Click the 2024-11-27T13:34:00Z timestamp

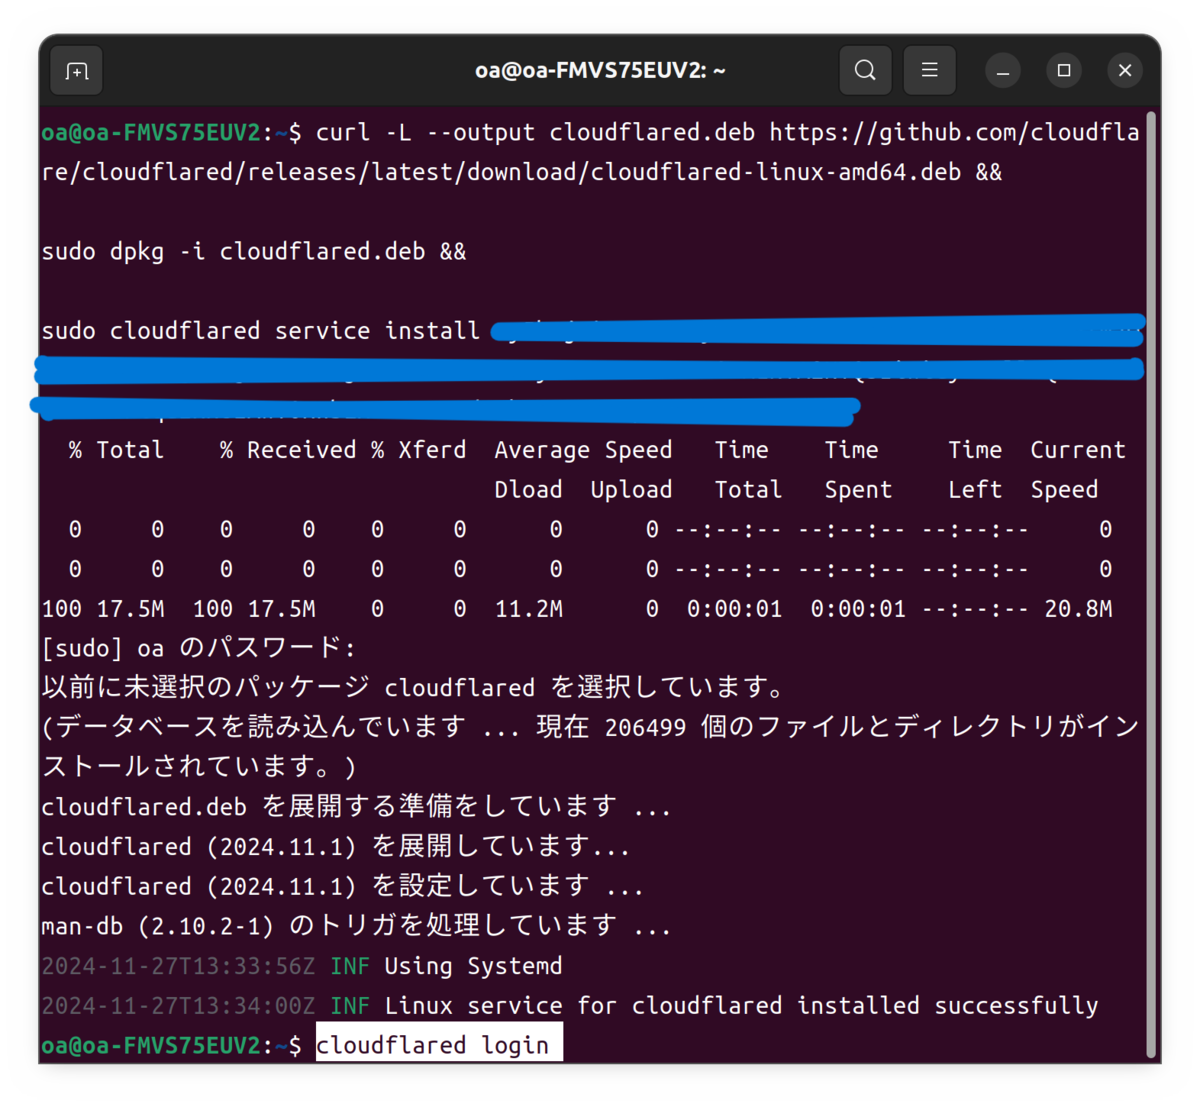coord(178,1006)
